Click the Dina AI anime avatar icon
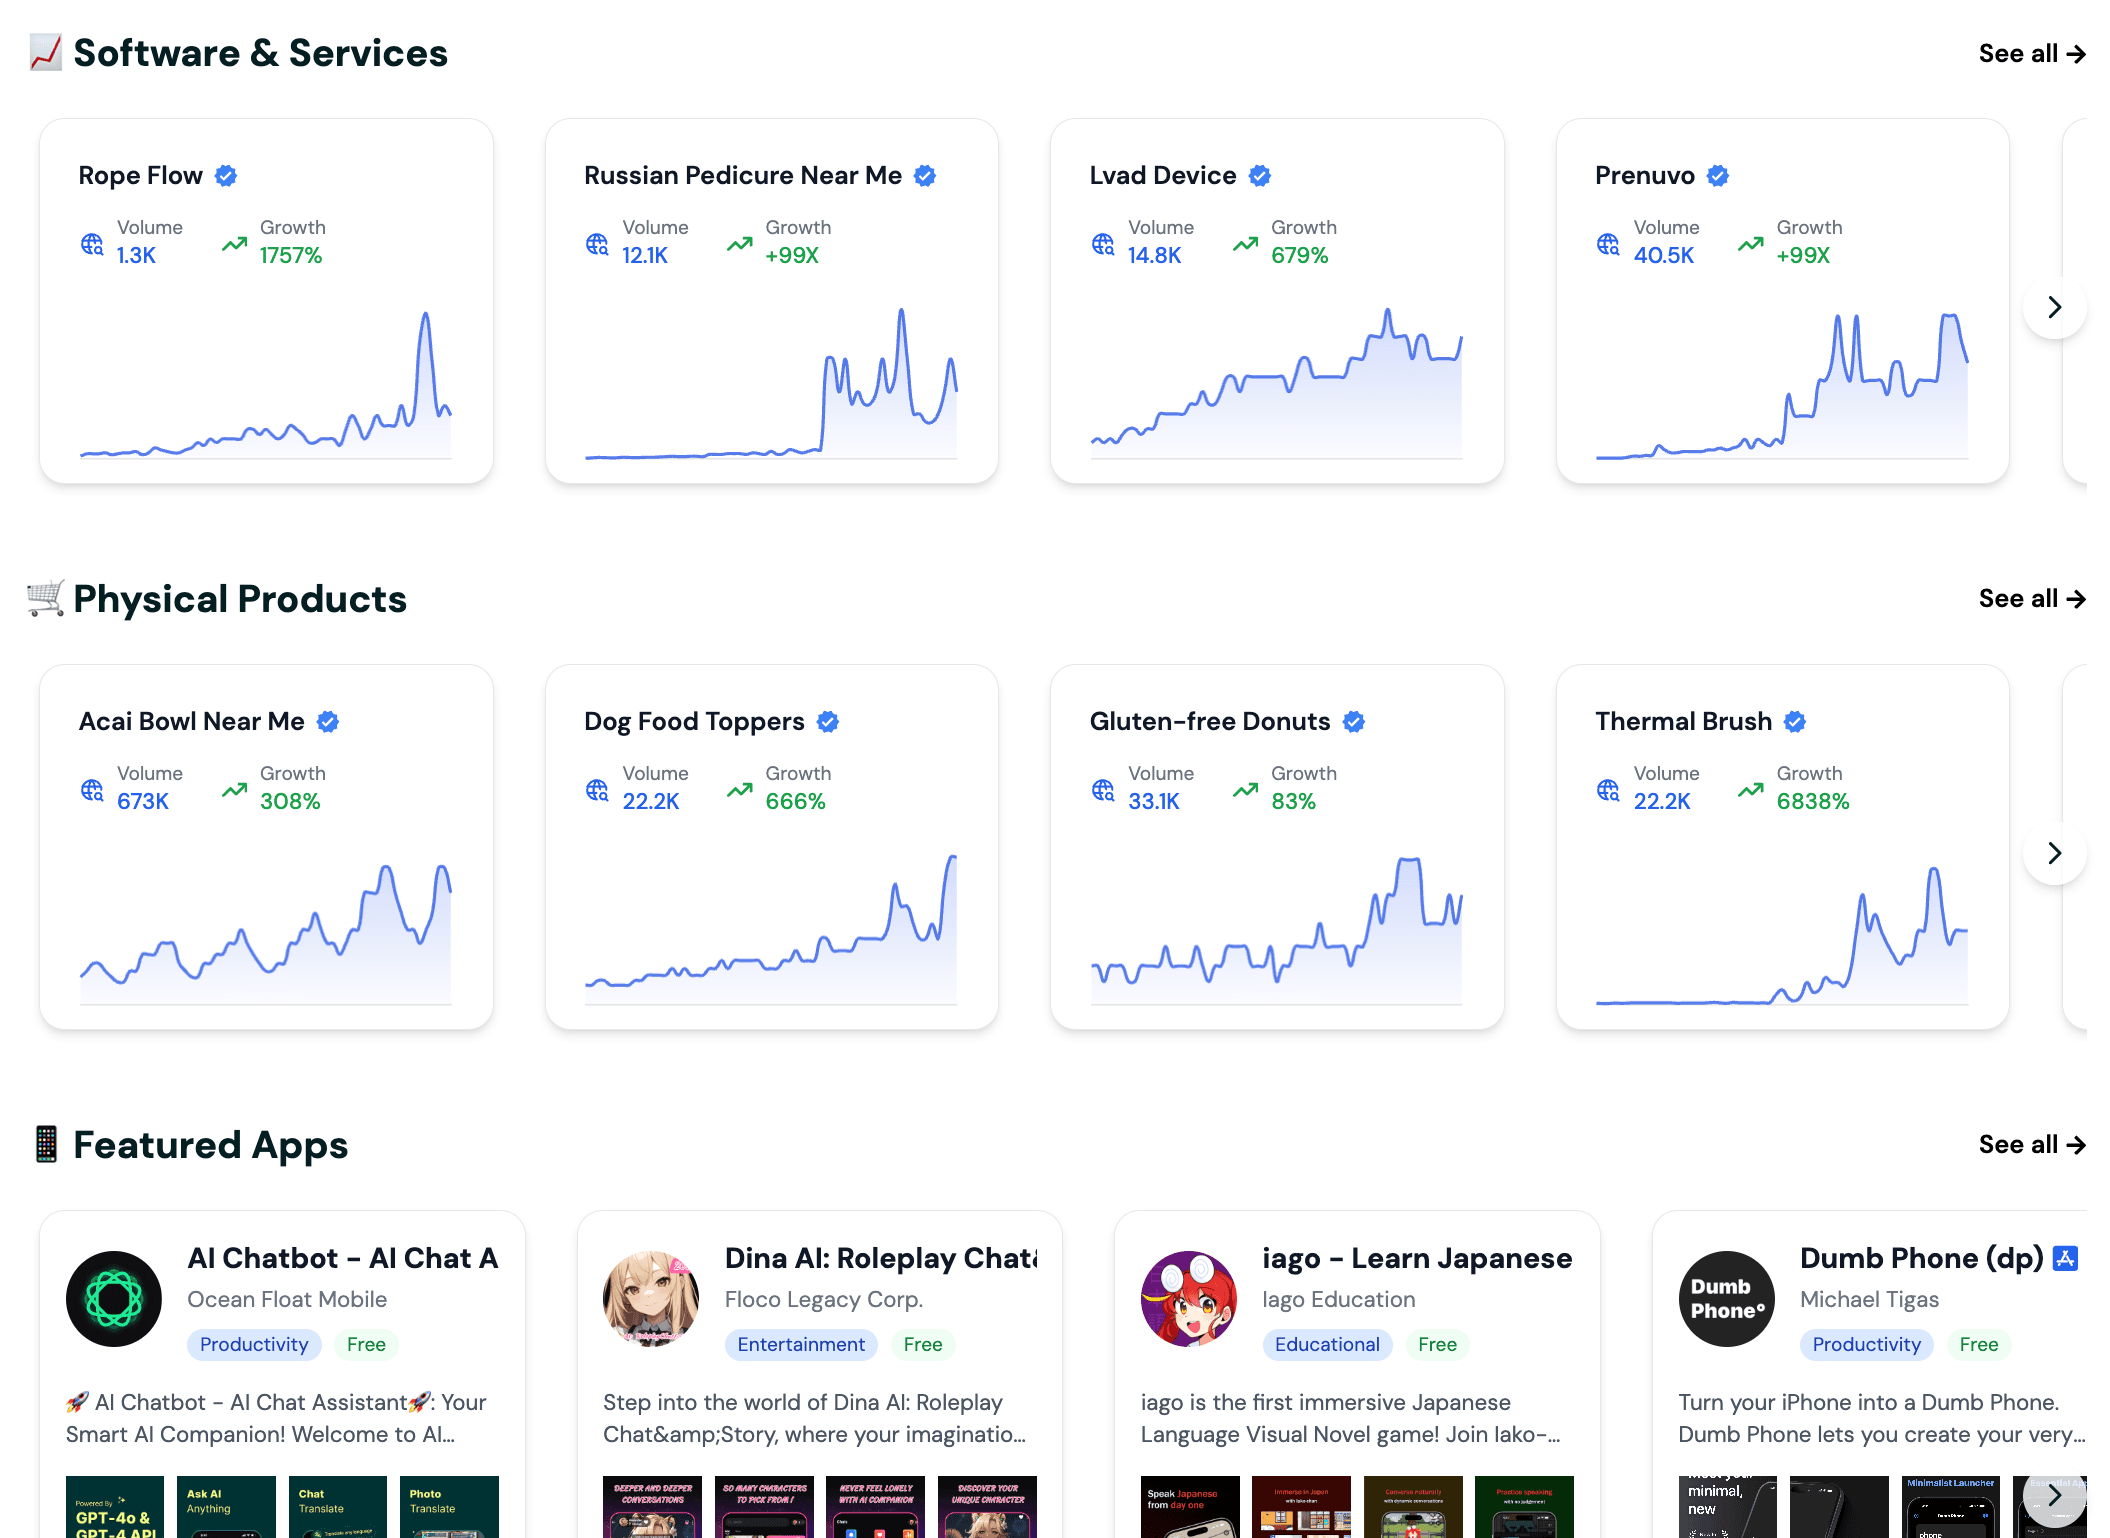The width and height of the screenshot is (2110, 1538). (x=651, y=1298)
